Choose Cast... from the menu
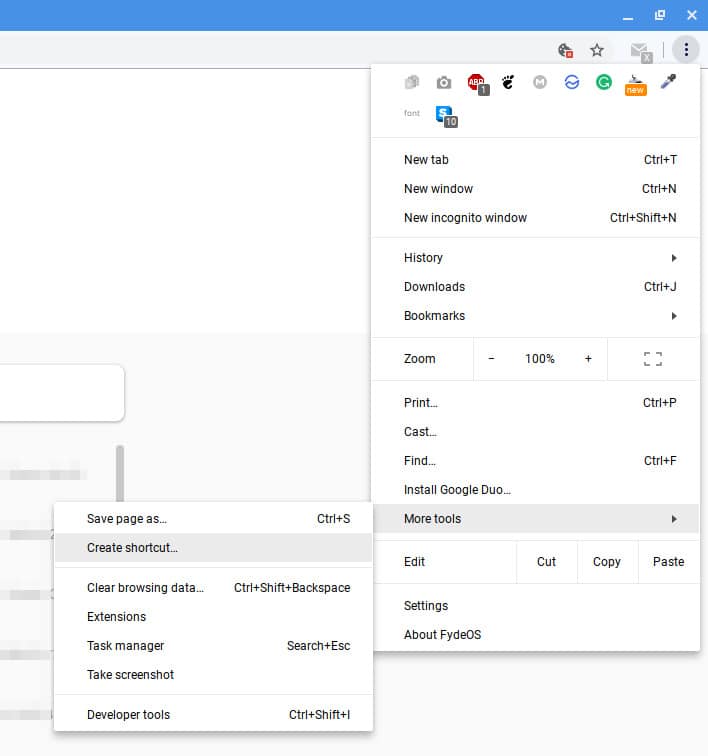Viewport: 708px width, 756px height. pos(536,432)
